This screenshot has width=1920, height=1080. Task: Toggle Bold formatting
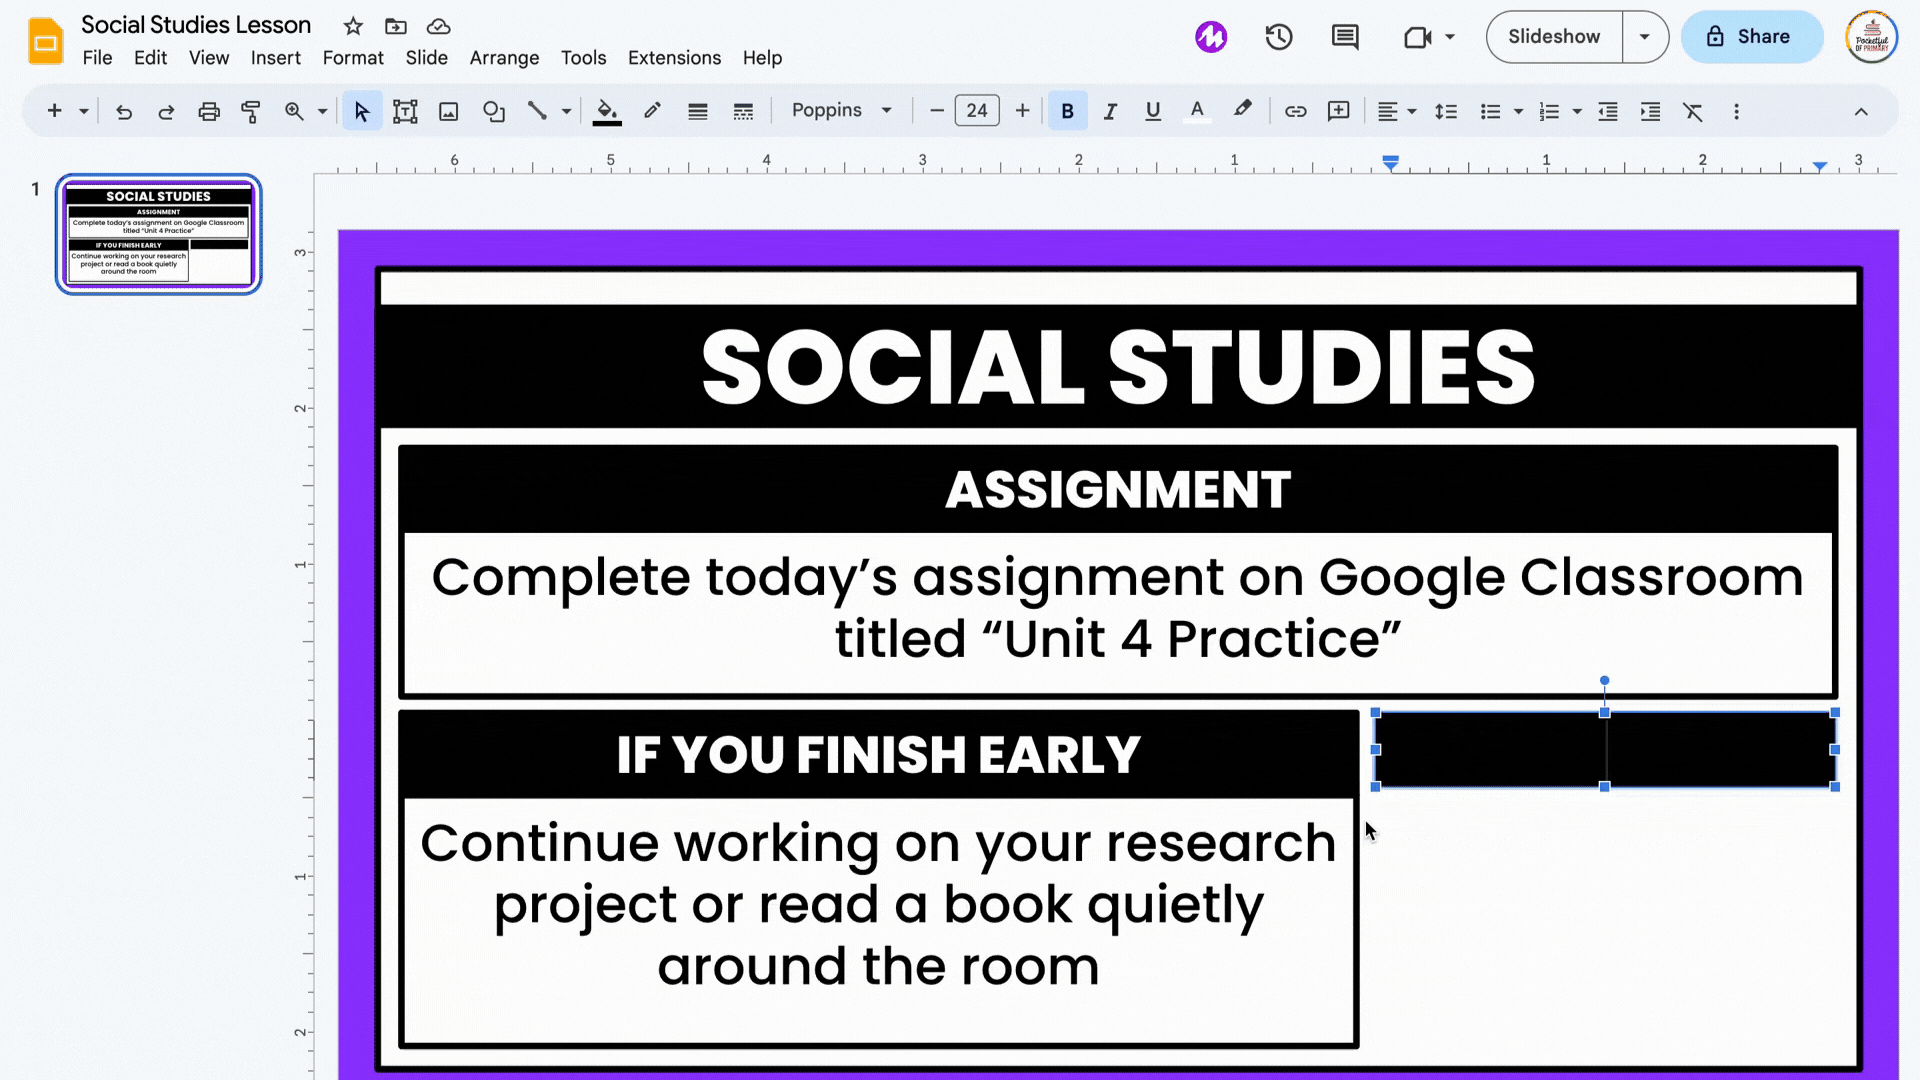[x=1067, y=111]
